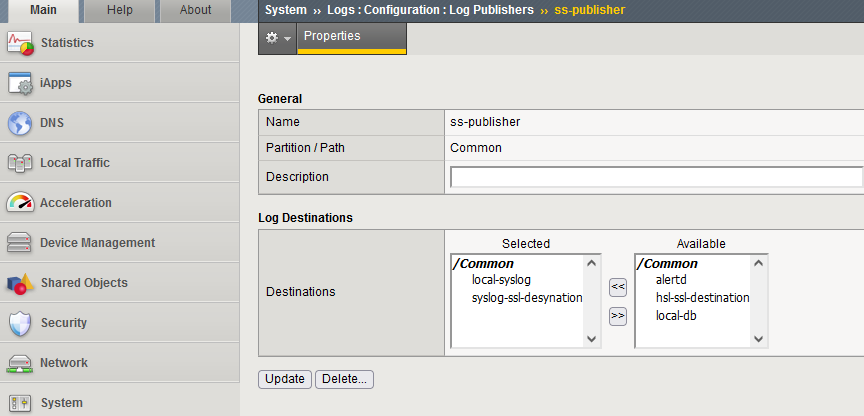Viewport: 864px width, 416px height.
Task: Click the Security shield icon
Action: (20, 323)
